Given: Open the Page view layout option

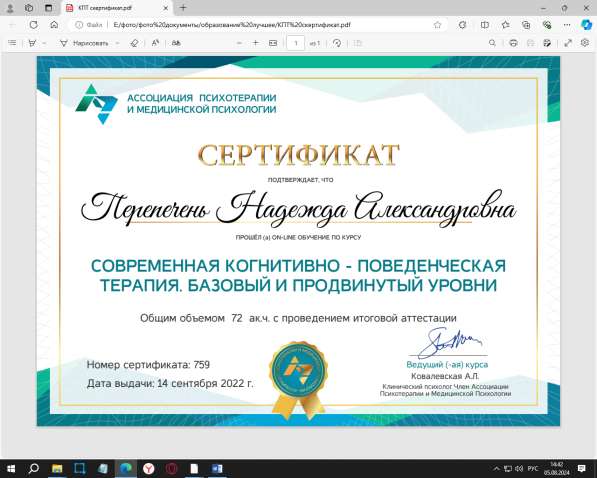Looking at the screenshot, I should [x=358, y=43].
